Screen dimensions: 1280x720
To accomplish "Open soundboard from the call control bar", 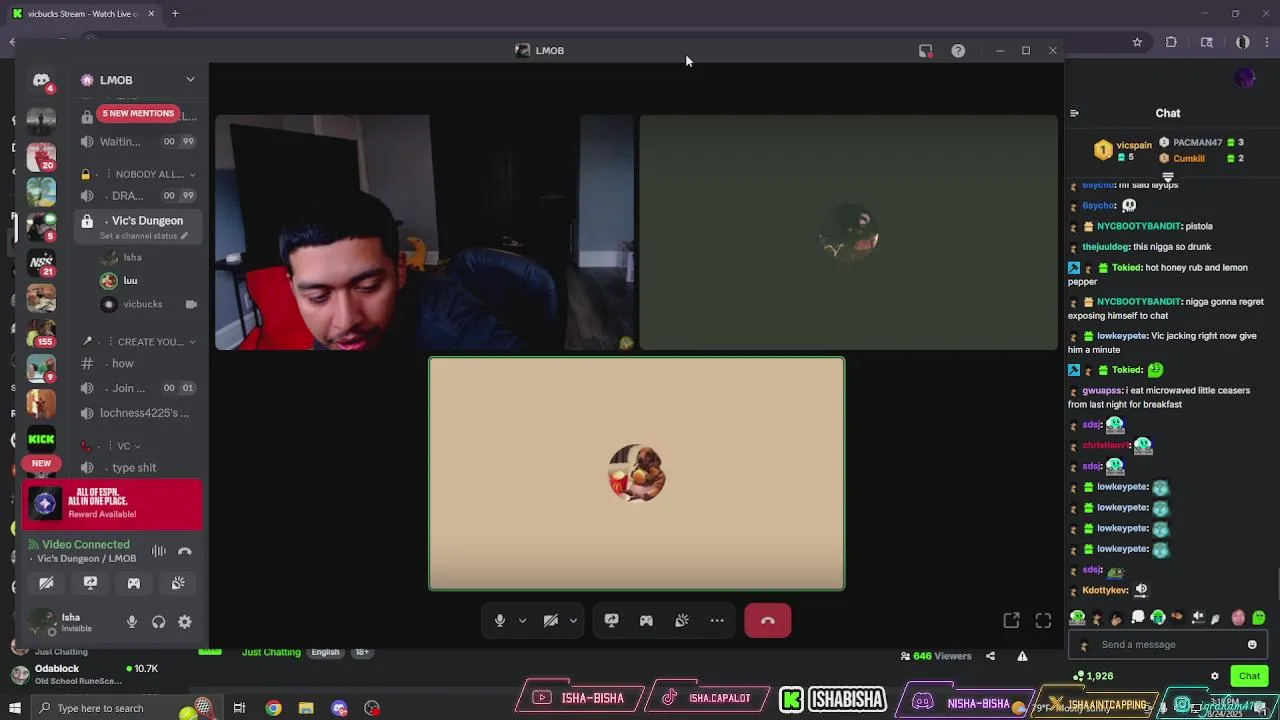I will [x=682, y=621].
